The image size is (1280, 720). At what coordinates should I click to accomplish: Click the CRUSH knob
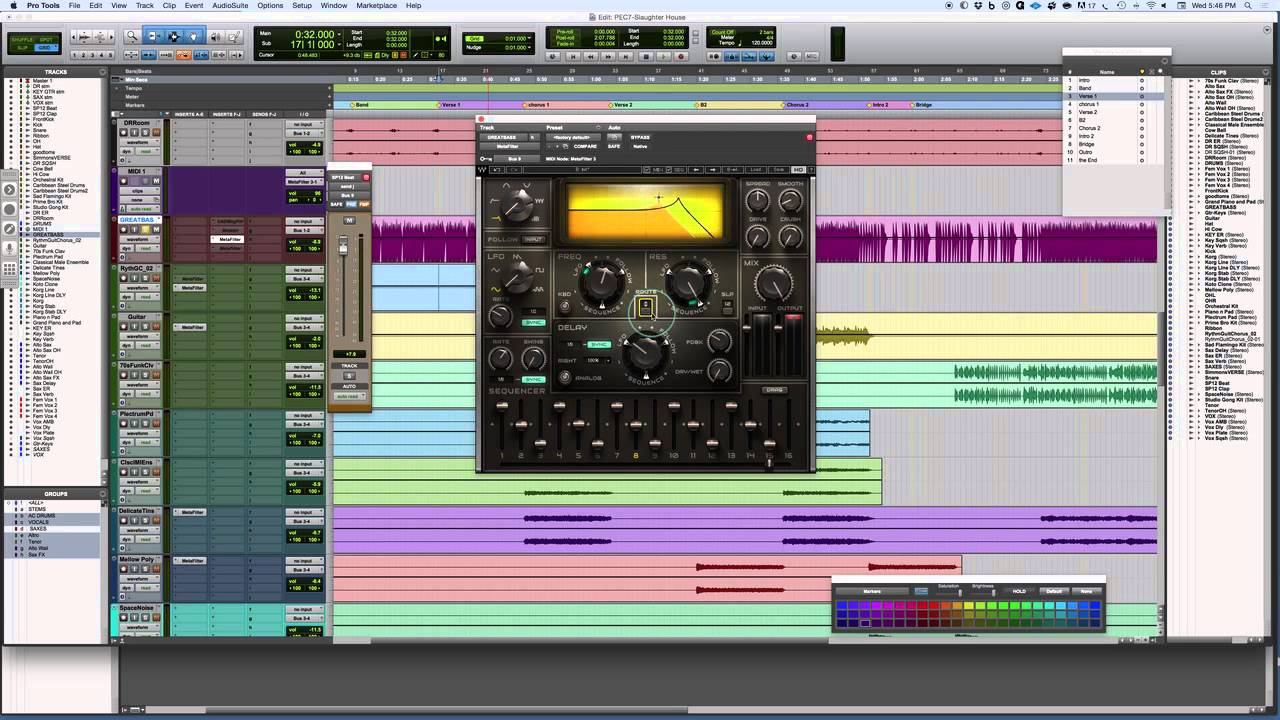tap(790, 236)
